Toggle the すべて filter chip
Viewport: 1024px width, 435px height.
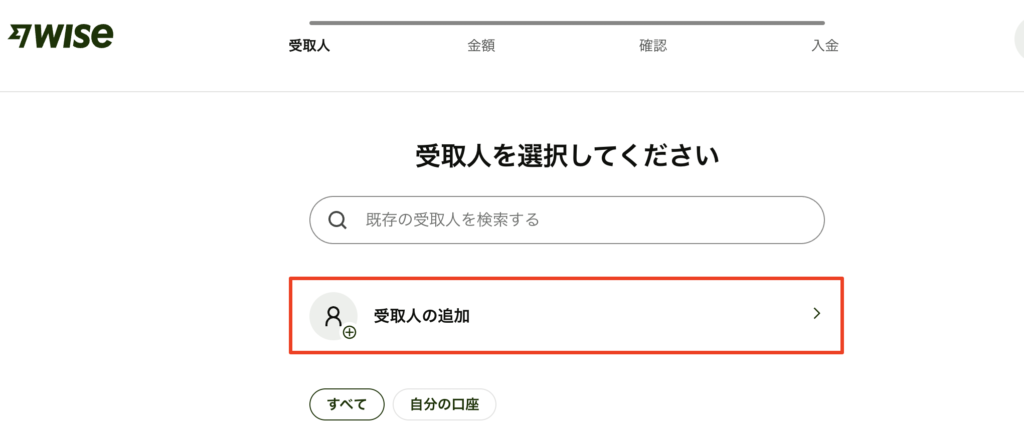coord(347,404)
